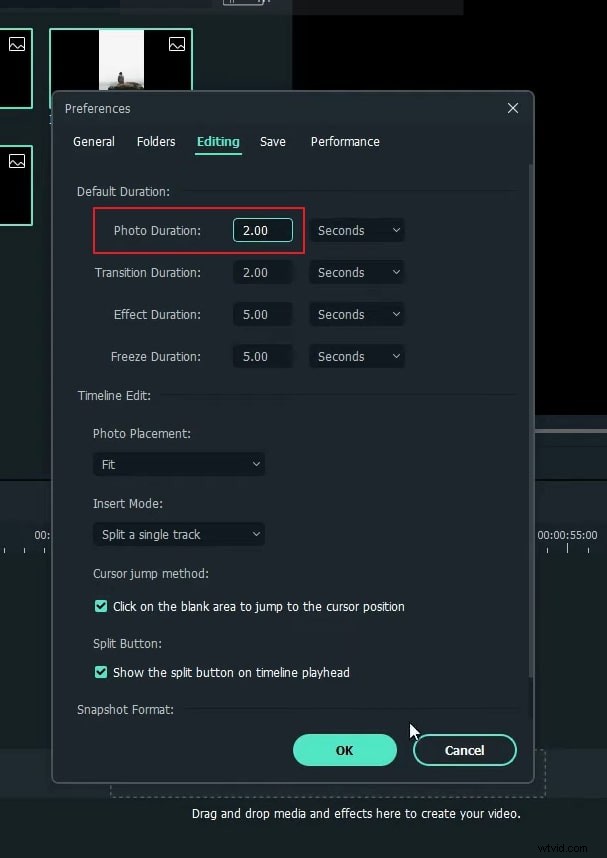Expand the Photo Placement Fit dropdown
The image size is (607, 858).
pos(178,464)
